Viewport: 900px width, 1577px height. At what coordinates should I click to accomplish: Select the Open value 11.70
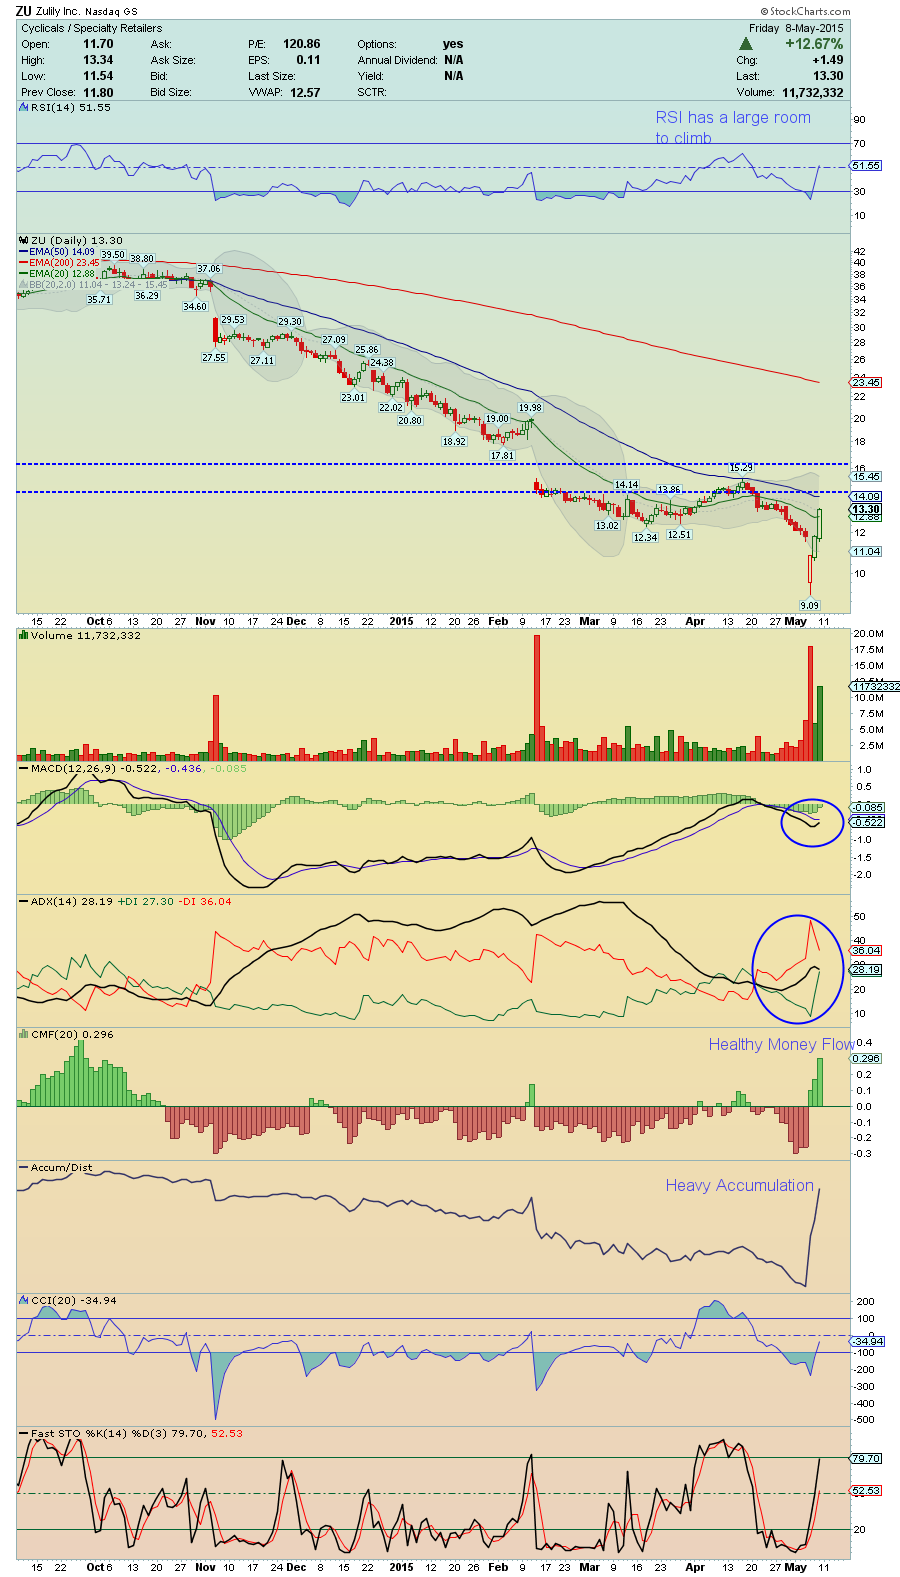[x=98, y=44]
